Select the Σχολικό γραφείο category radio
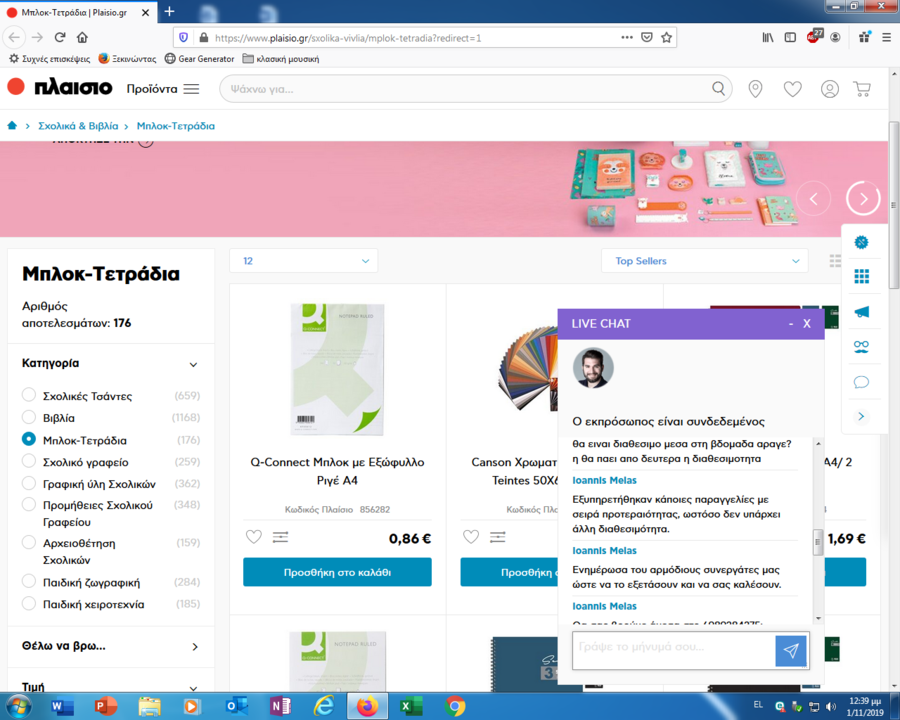The width and height of the screenshot is (900, 720). point(29,461)
